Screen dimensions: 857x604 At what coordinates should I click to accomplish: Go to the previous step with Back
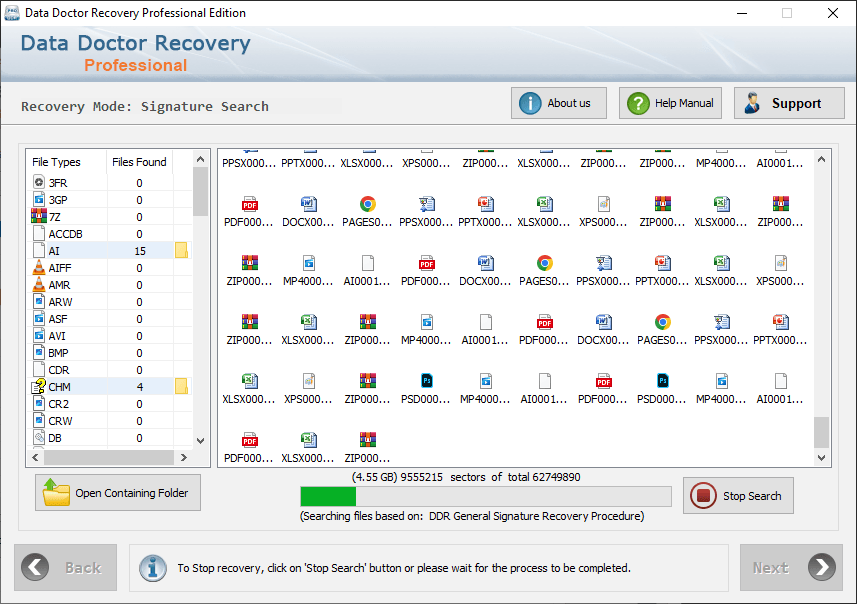[x=66, y=567]
